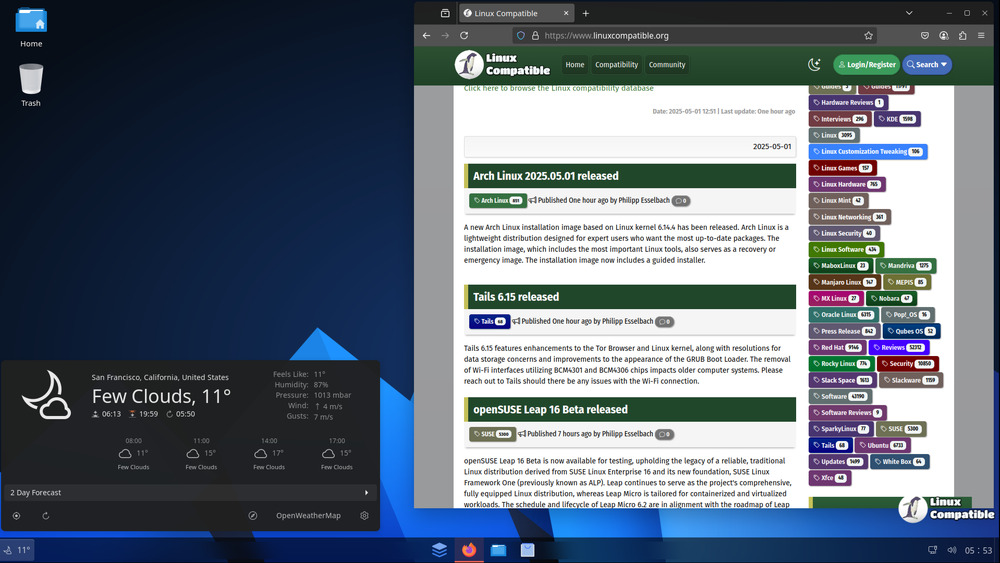The width and height of the screenshot is (1000, 563).
Task: Open the volume control in the system tray
Action: 950,550
